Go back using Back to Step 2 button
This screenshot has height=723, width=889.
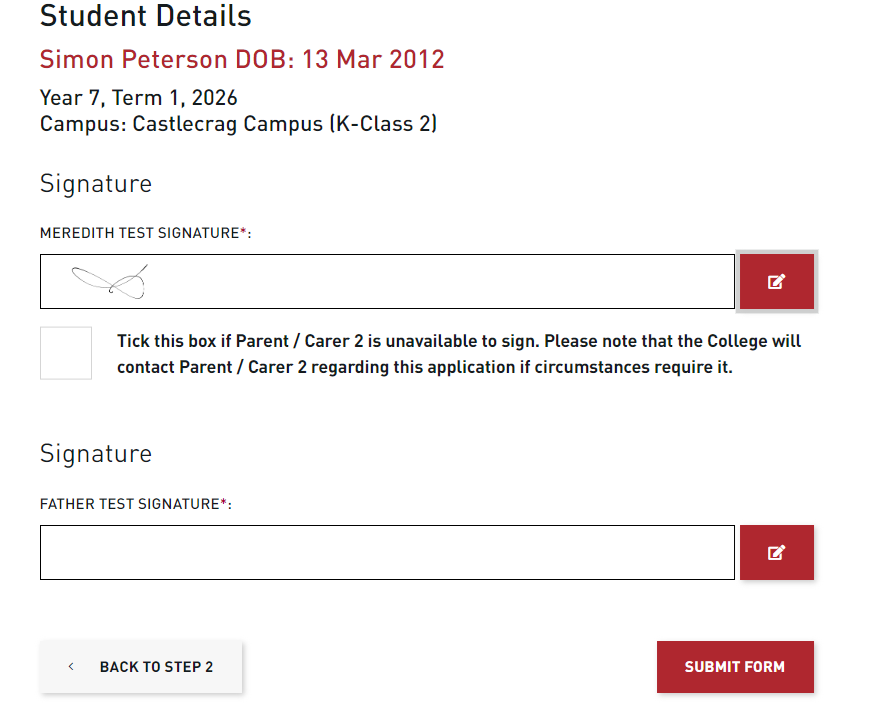[x=141, y=667]
